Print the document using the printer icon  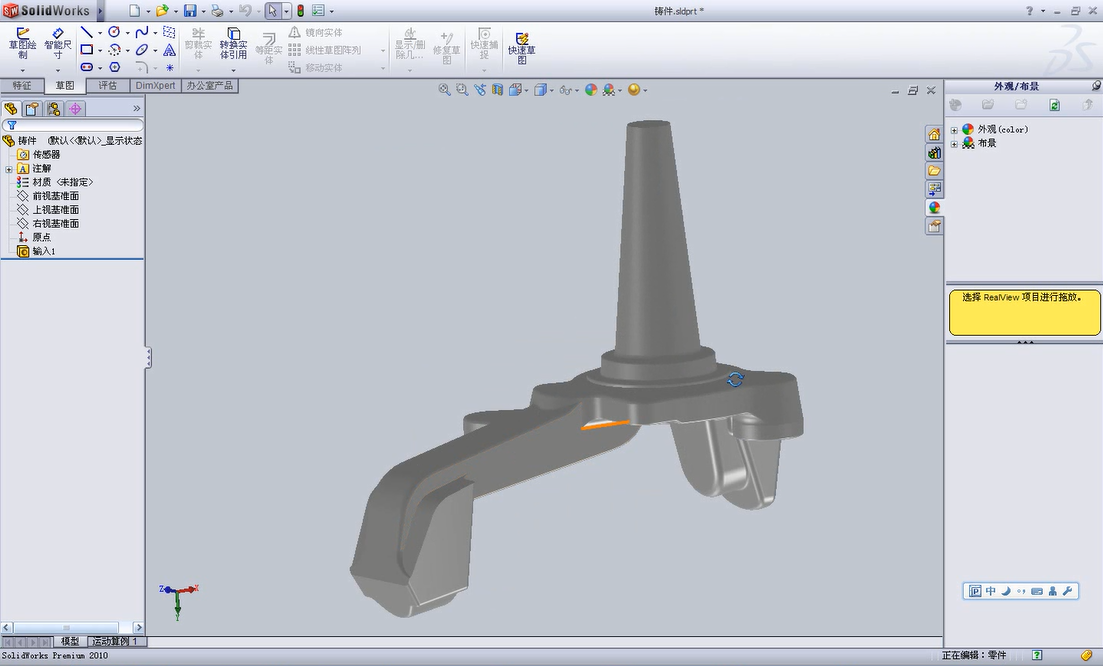217,11
